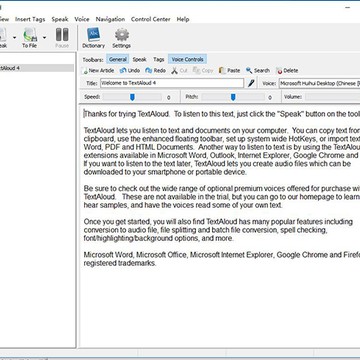Screen dimensions: 360x360
Task: Toggle the Speak toolbar in Toolbars row
Action: click(139, 59)
